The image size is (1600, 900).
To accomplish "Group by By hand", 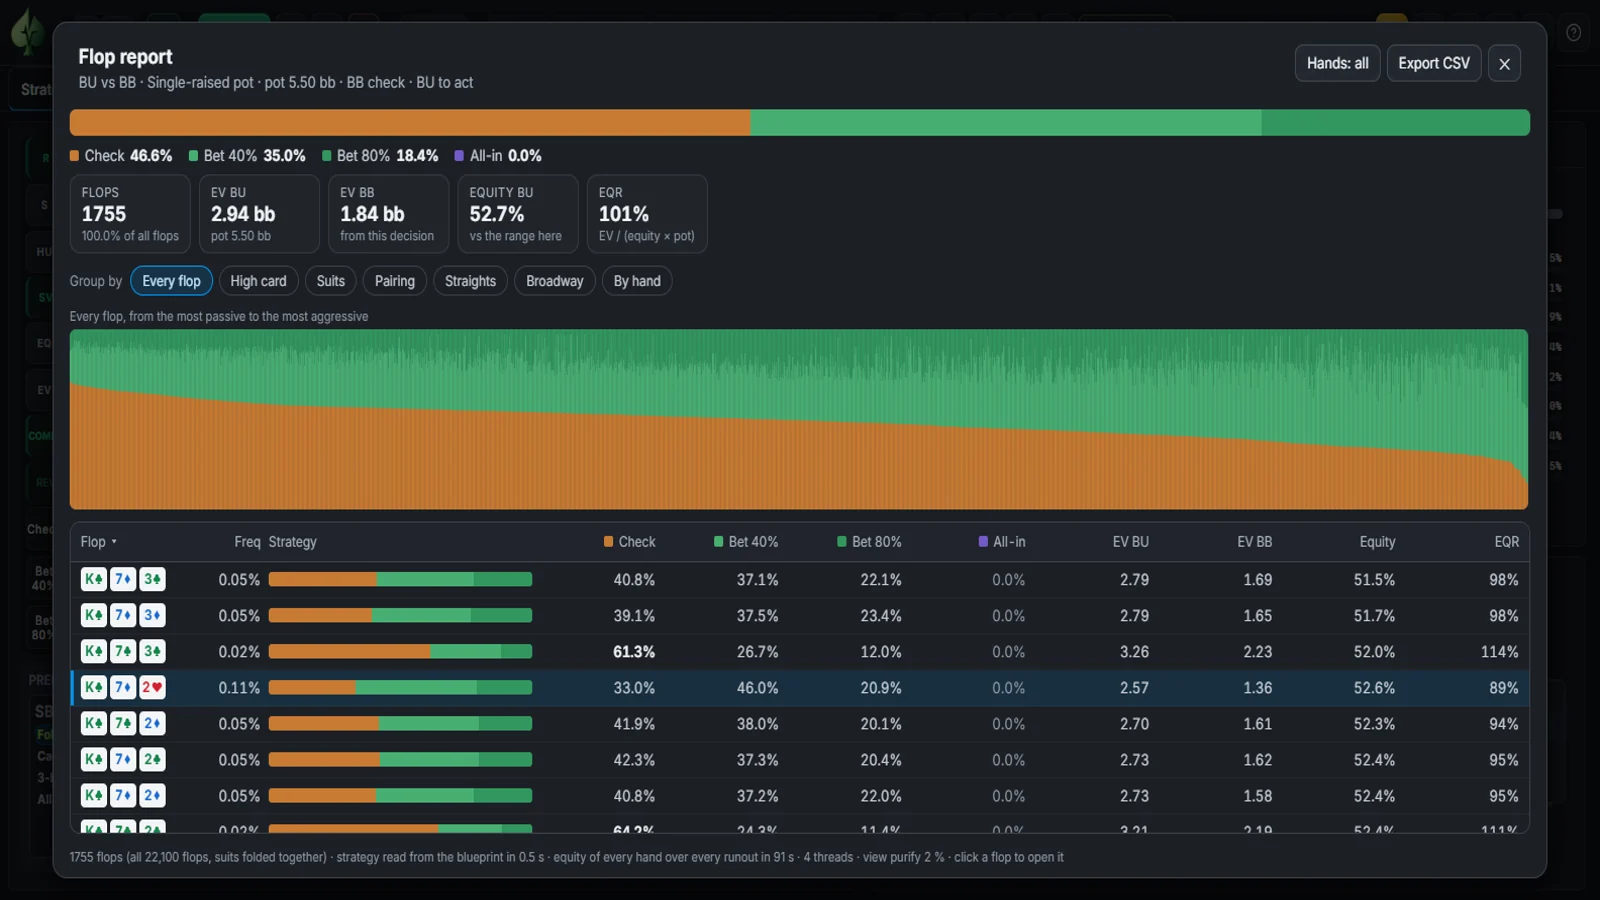I will pos(637,281).
